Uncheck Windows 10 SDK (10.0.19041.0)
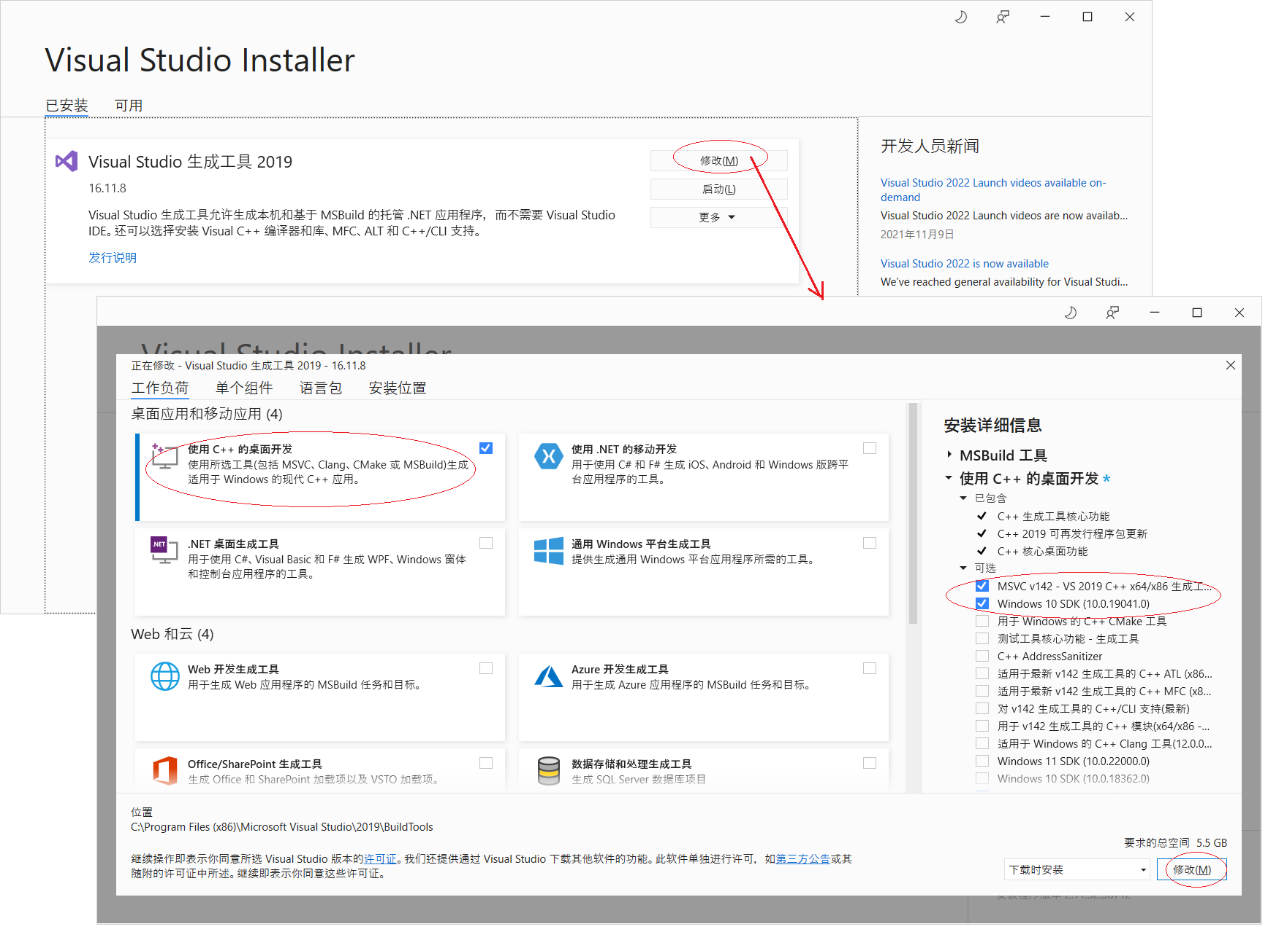The width and height of the screenshot is (1268, 932). (981, 603)
